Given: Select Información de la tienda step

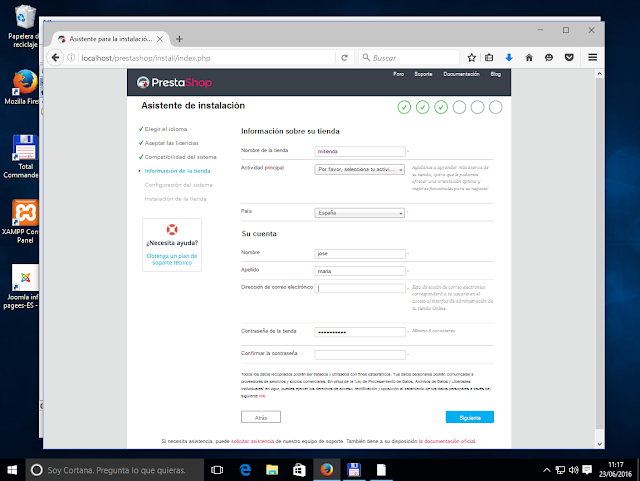Looking at the screenshot, I should pyautogui.click(x=178, y=171).
